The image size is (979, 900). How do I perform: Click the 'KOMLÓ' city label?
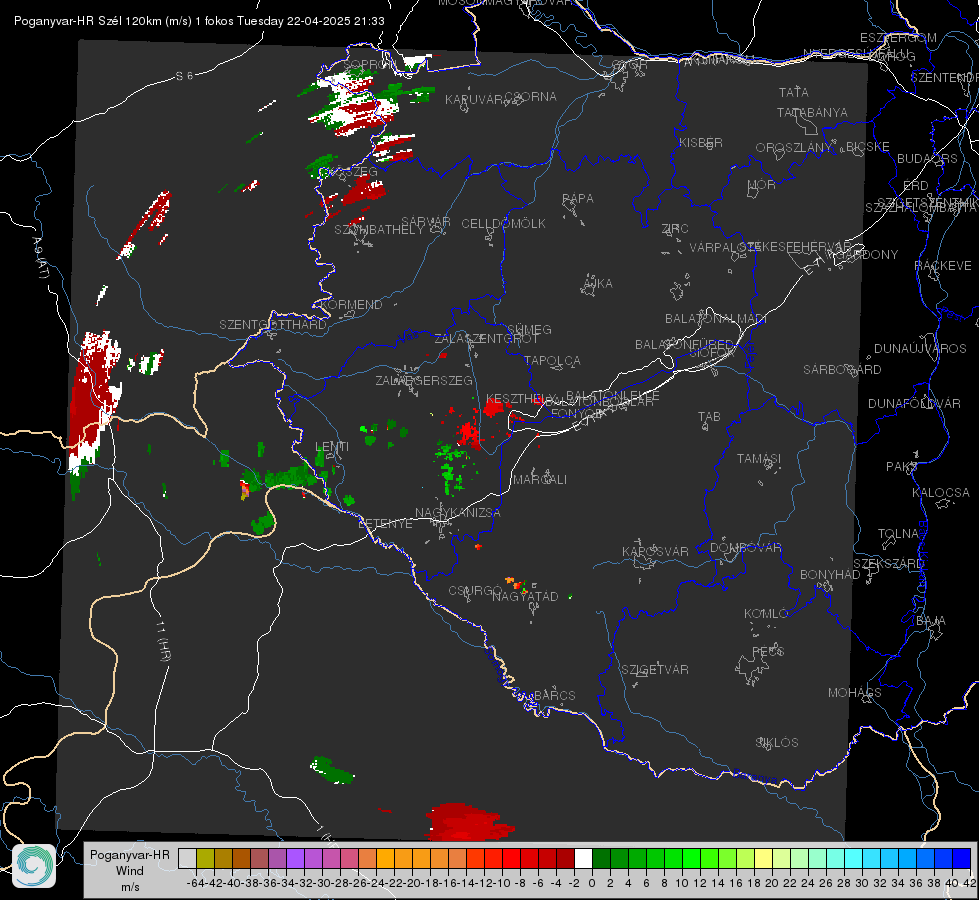(766, 614)
